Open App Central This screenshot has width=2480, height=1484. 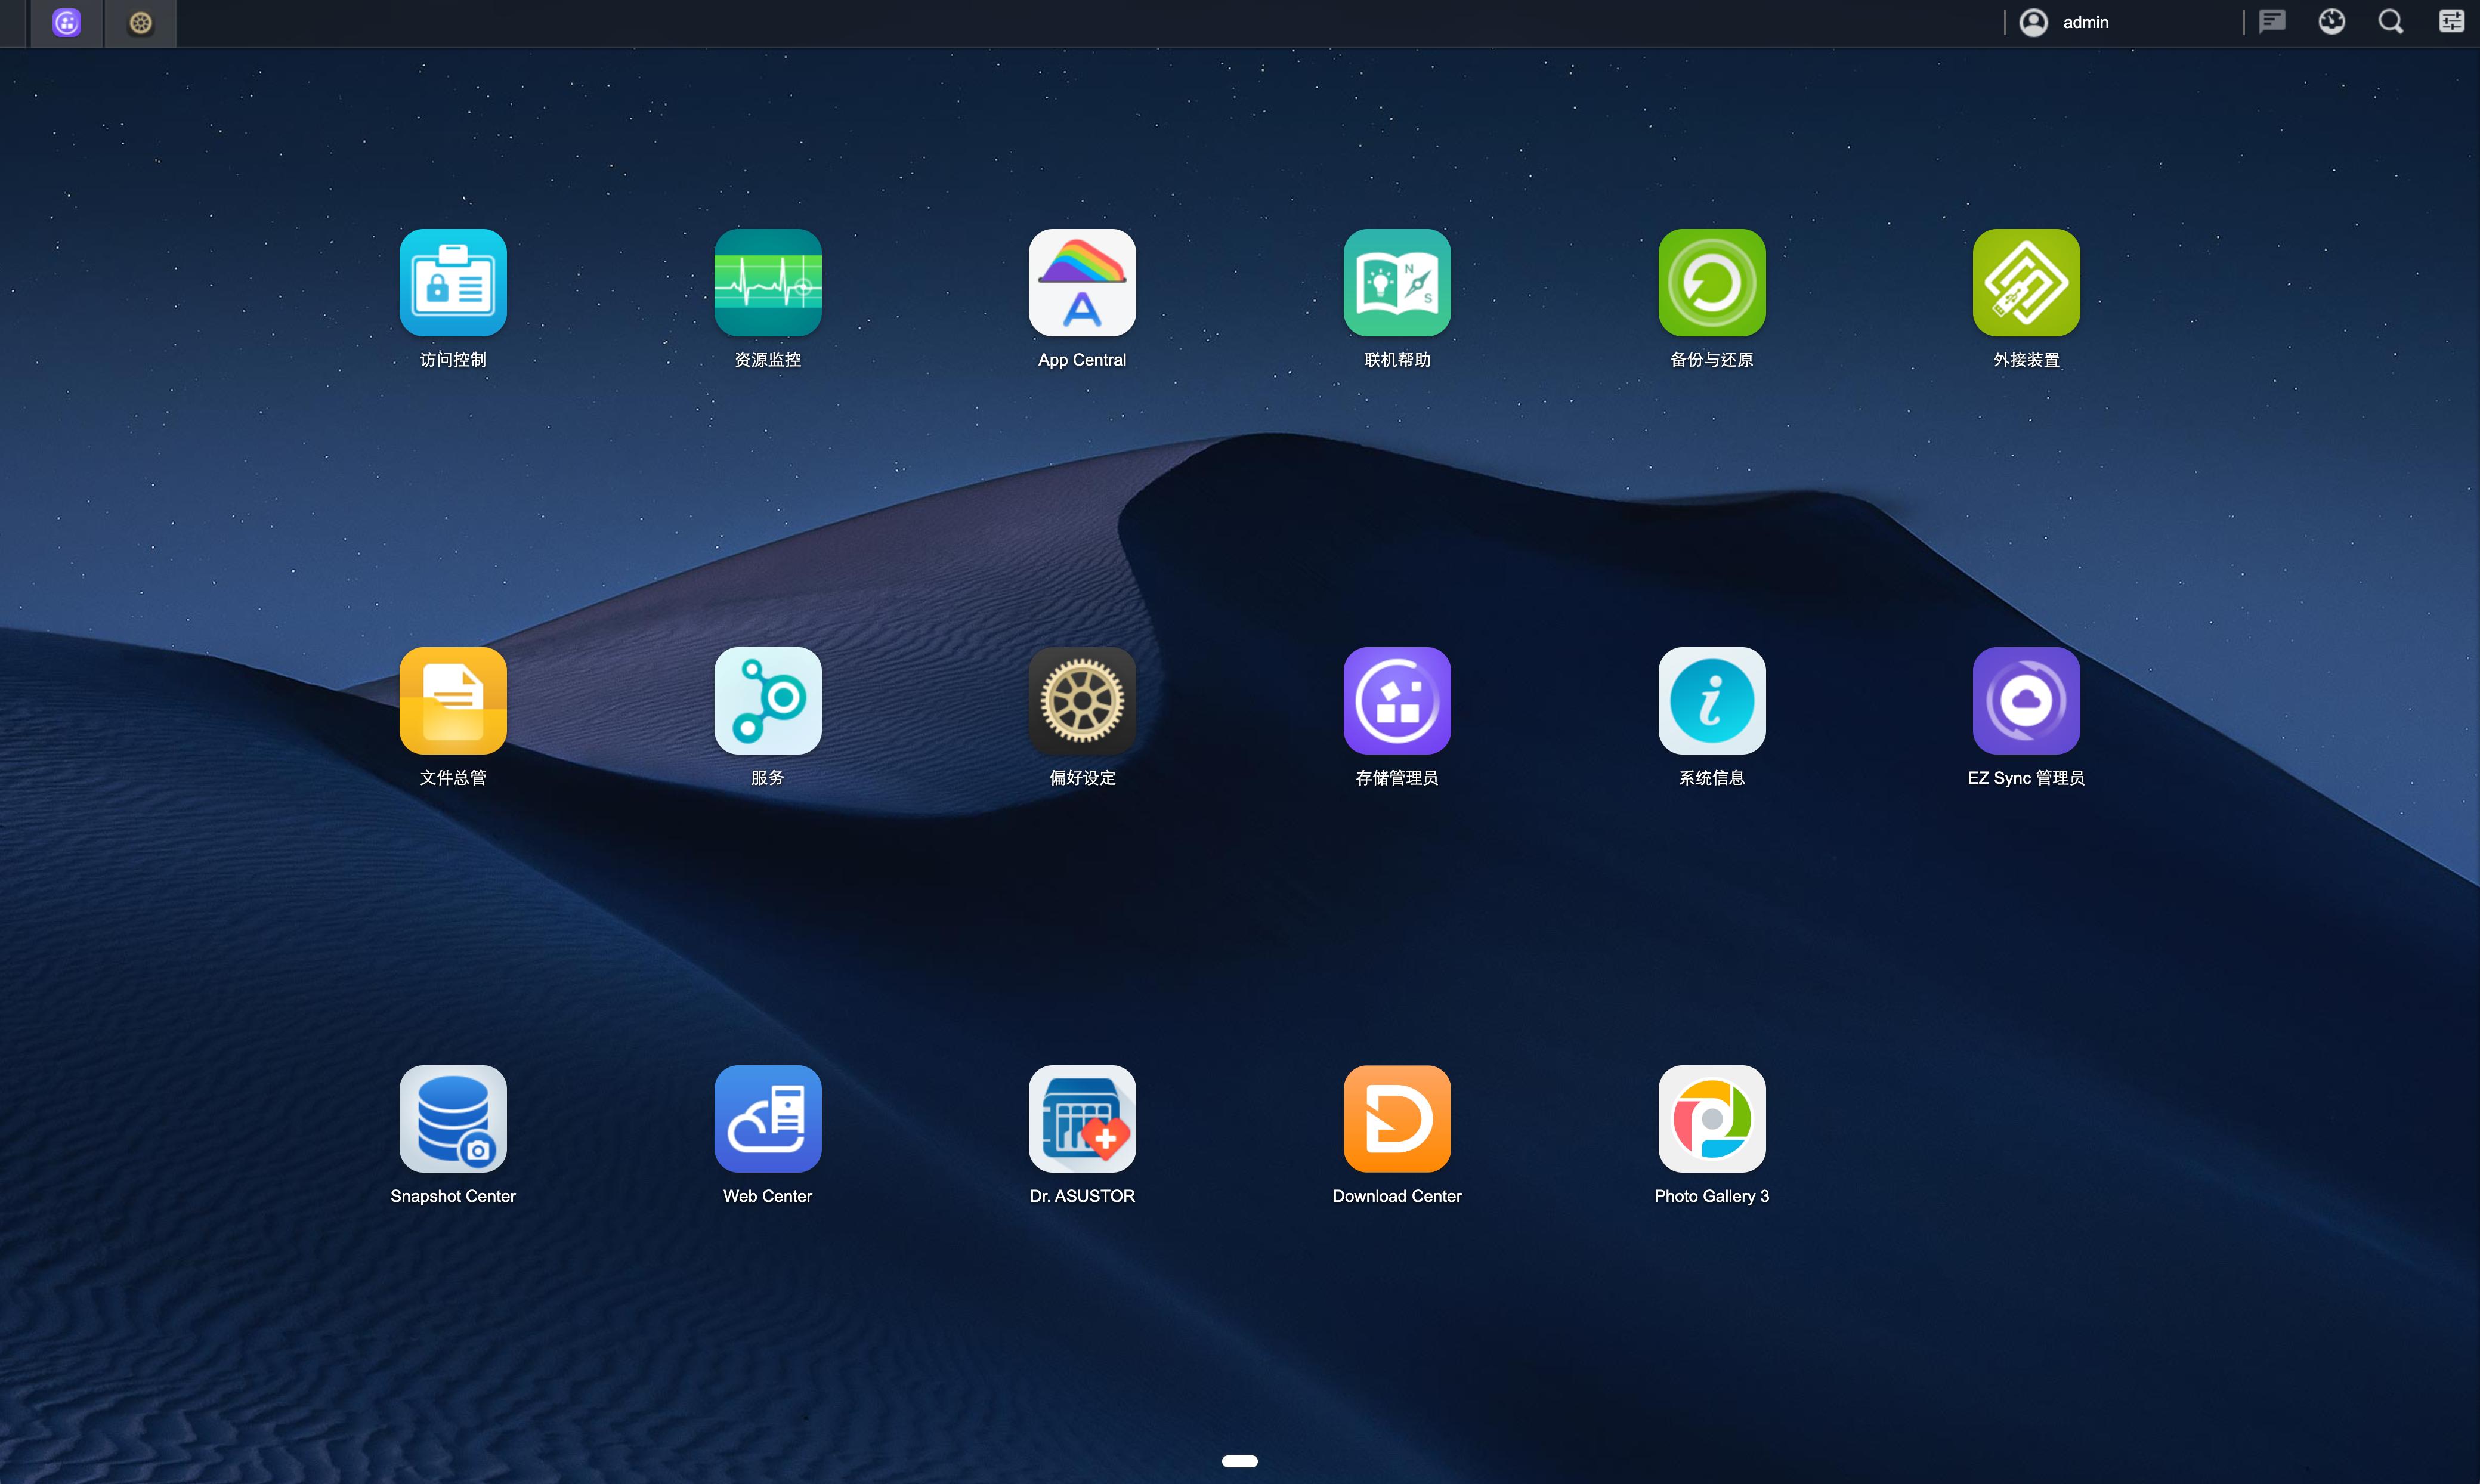tap(1082, 283)
